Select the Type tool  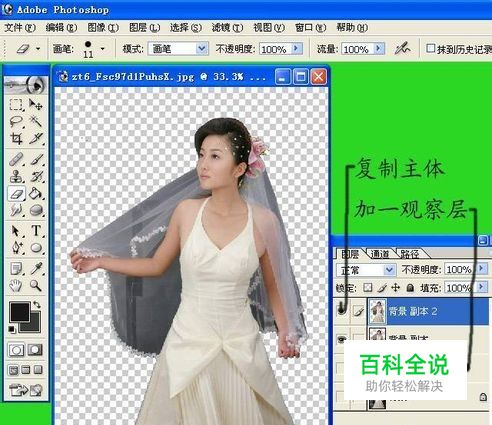point(35,231)
